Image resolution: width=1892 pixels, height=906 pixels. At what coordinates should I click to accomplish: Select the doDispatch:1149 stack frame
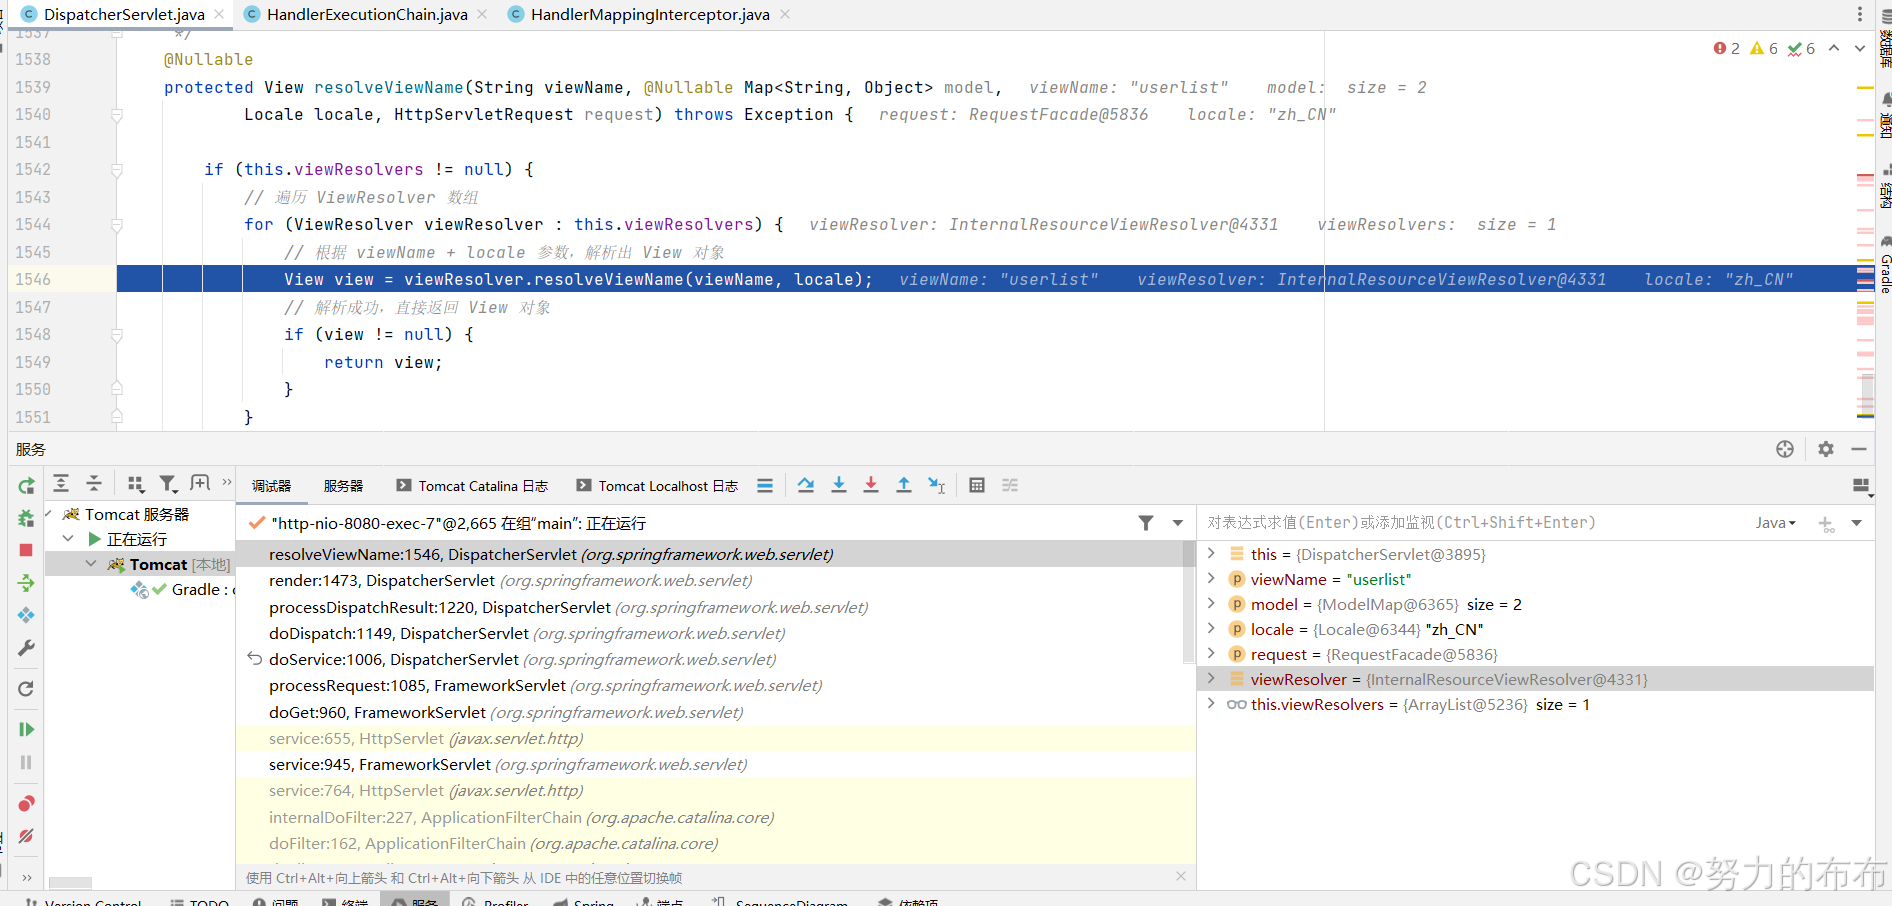[x=709, y=634]
